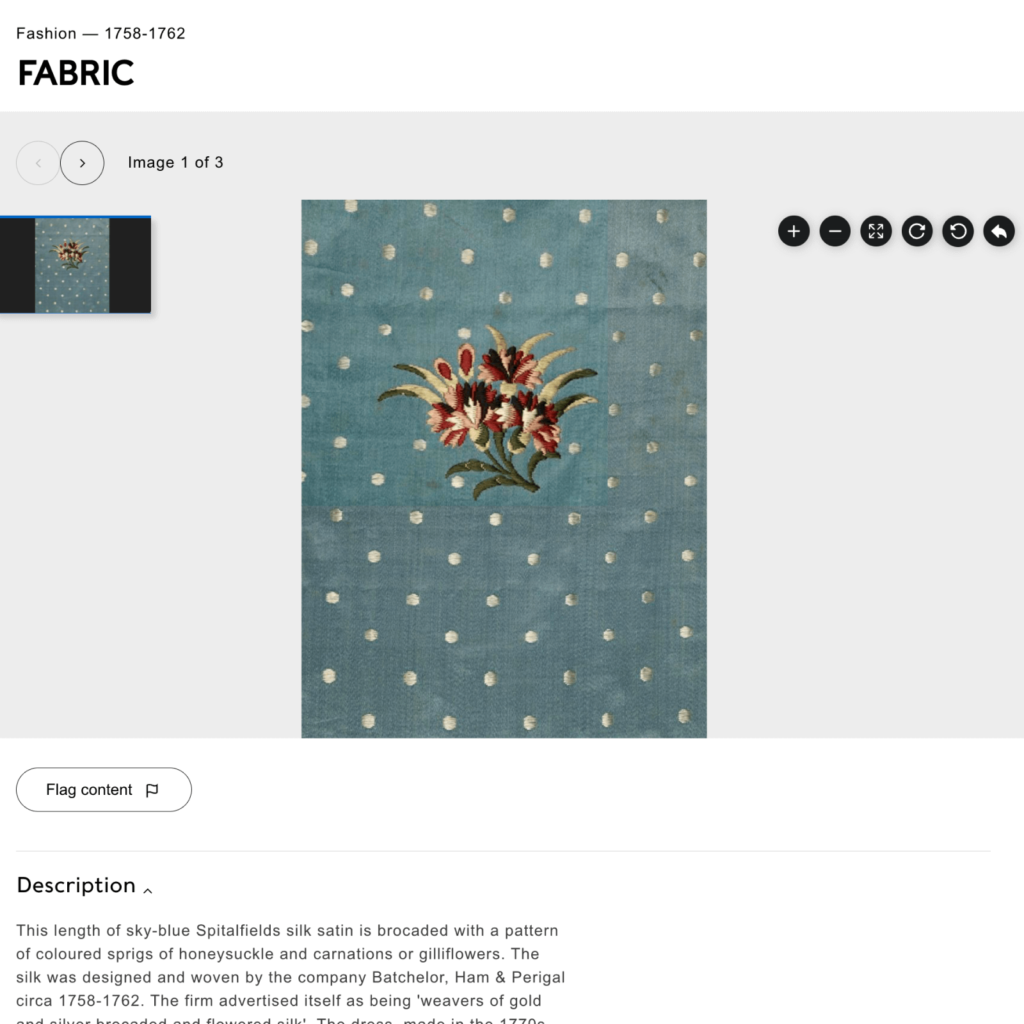The image size is (1024, 1024).
Task: Zoom out of the fabric image
Action: [835, 232]
